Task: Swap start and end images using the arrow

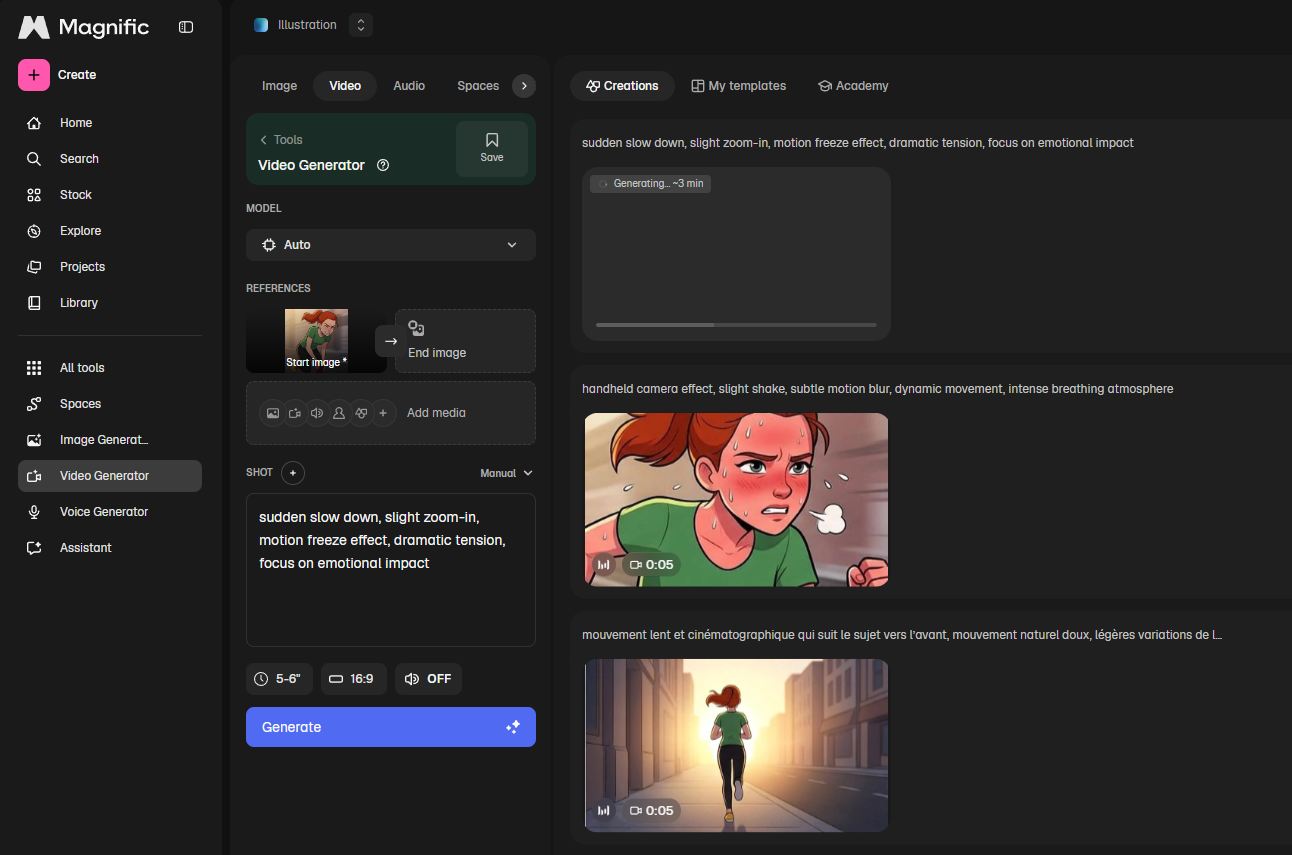Action: (390, 341)
